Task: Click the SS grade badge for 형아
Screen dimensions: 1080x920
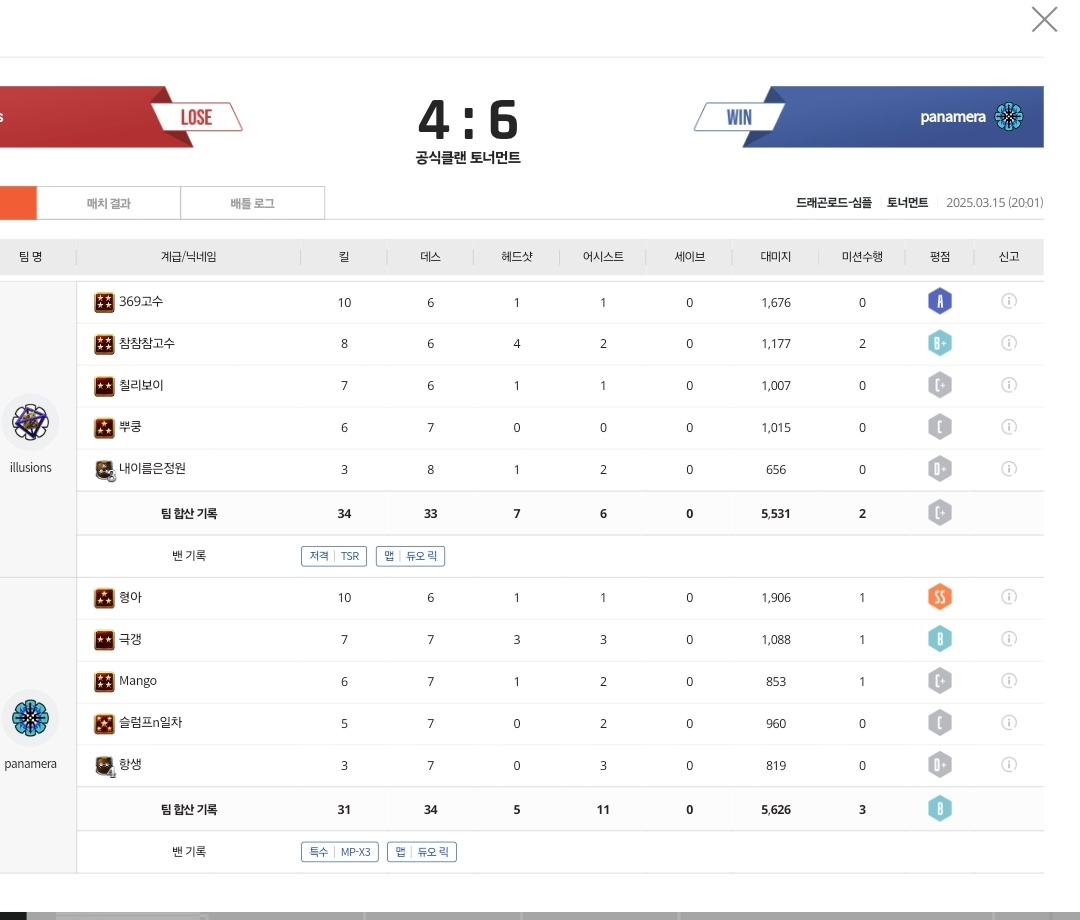Action: click(x=939, y=597)
